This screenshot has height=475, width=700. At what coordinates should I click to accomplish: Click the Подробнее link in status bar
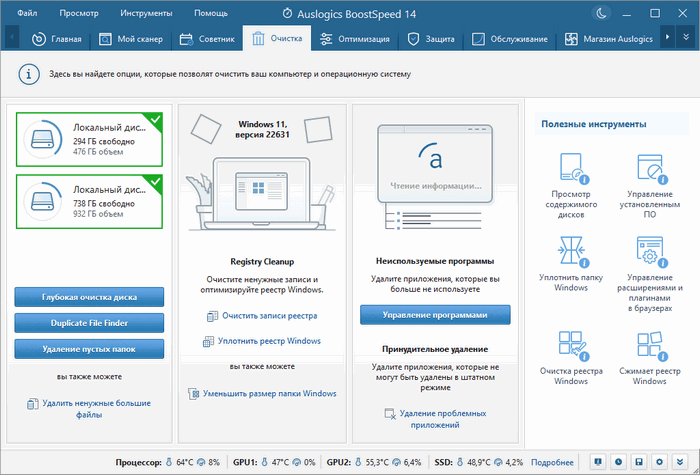tap(552, 462)
